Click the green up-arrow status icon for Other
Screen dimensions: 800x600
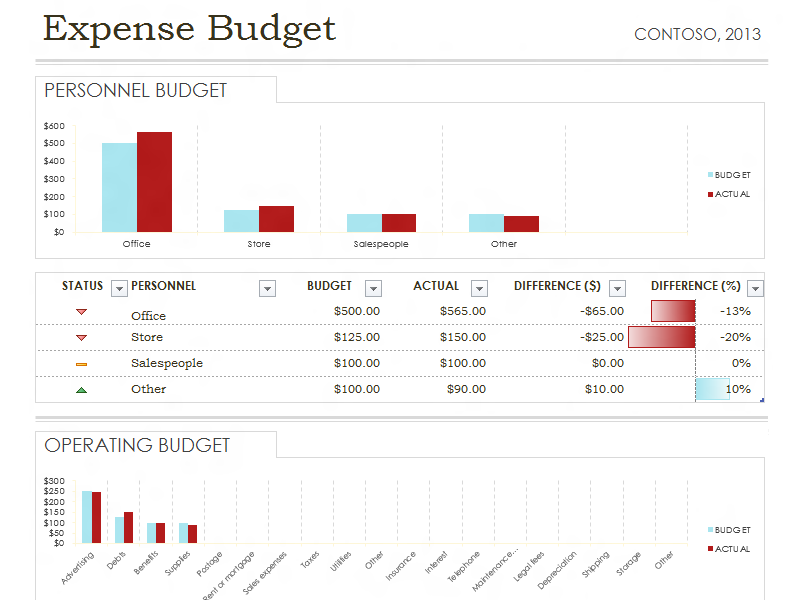tap(82, 390)
